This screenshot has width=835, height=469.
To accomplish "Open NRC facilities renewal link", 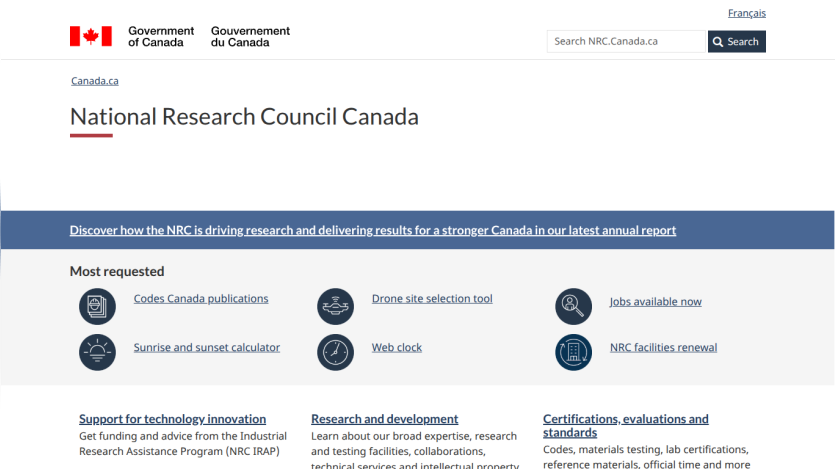I will [x=664, y=347].
